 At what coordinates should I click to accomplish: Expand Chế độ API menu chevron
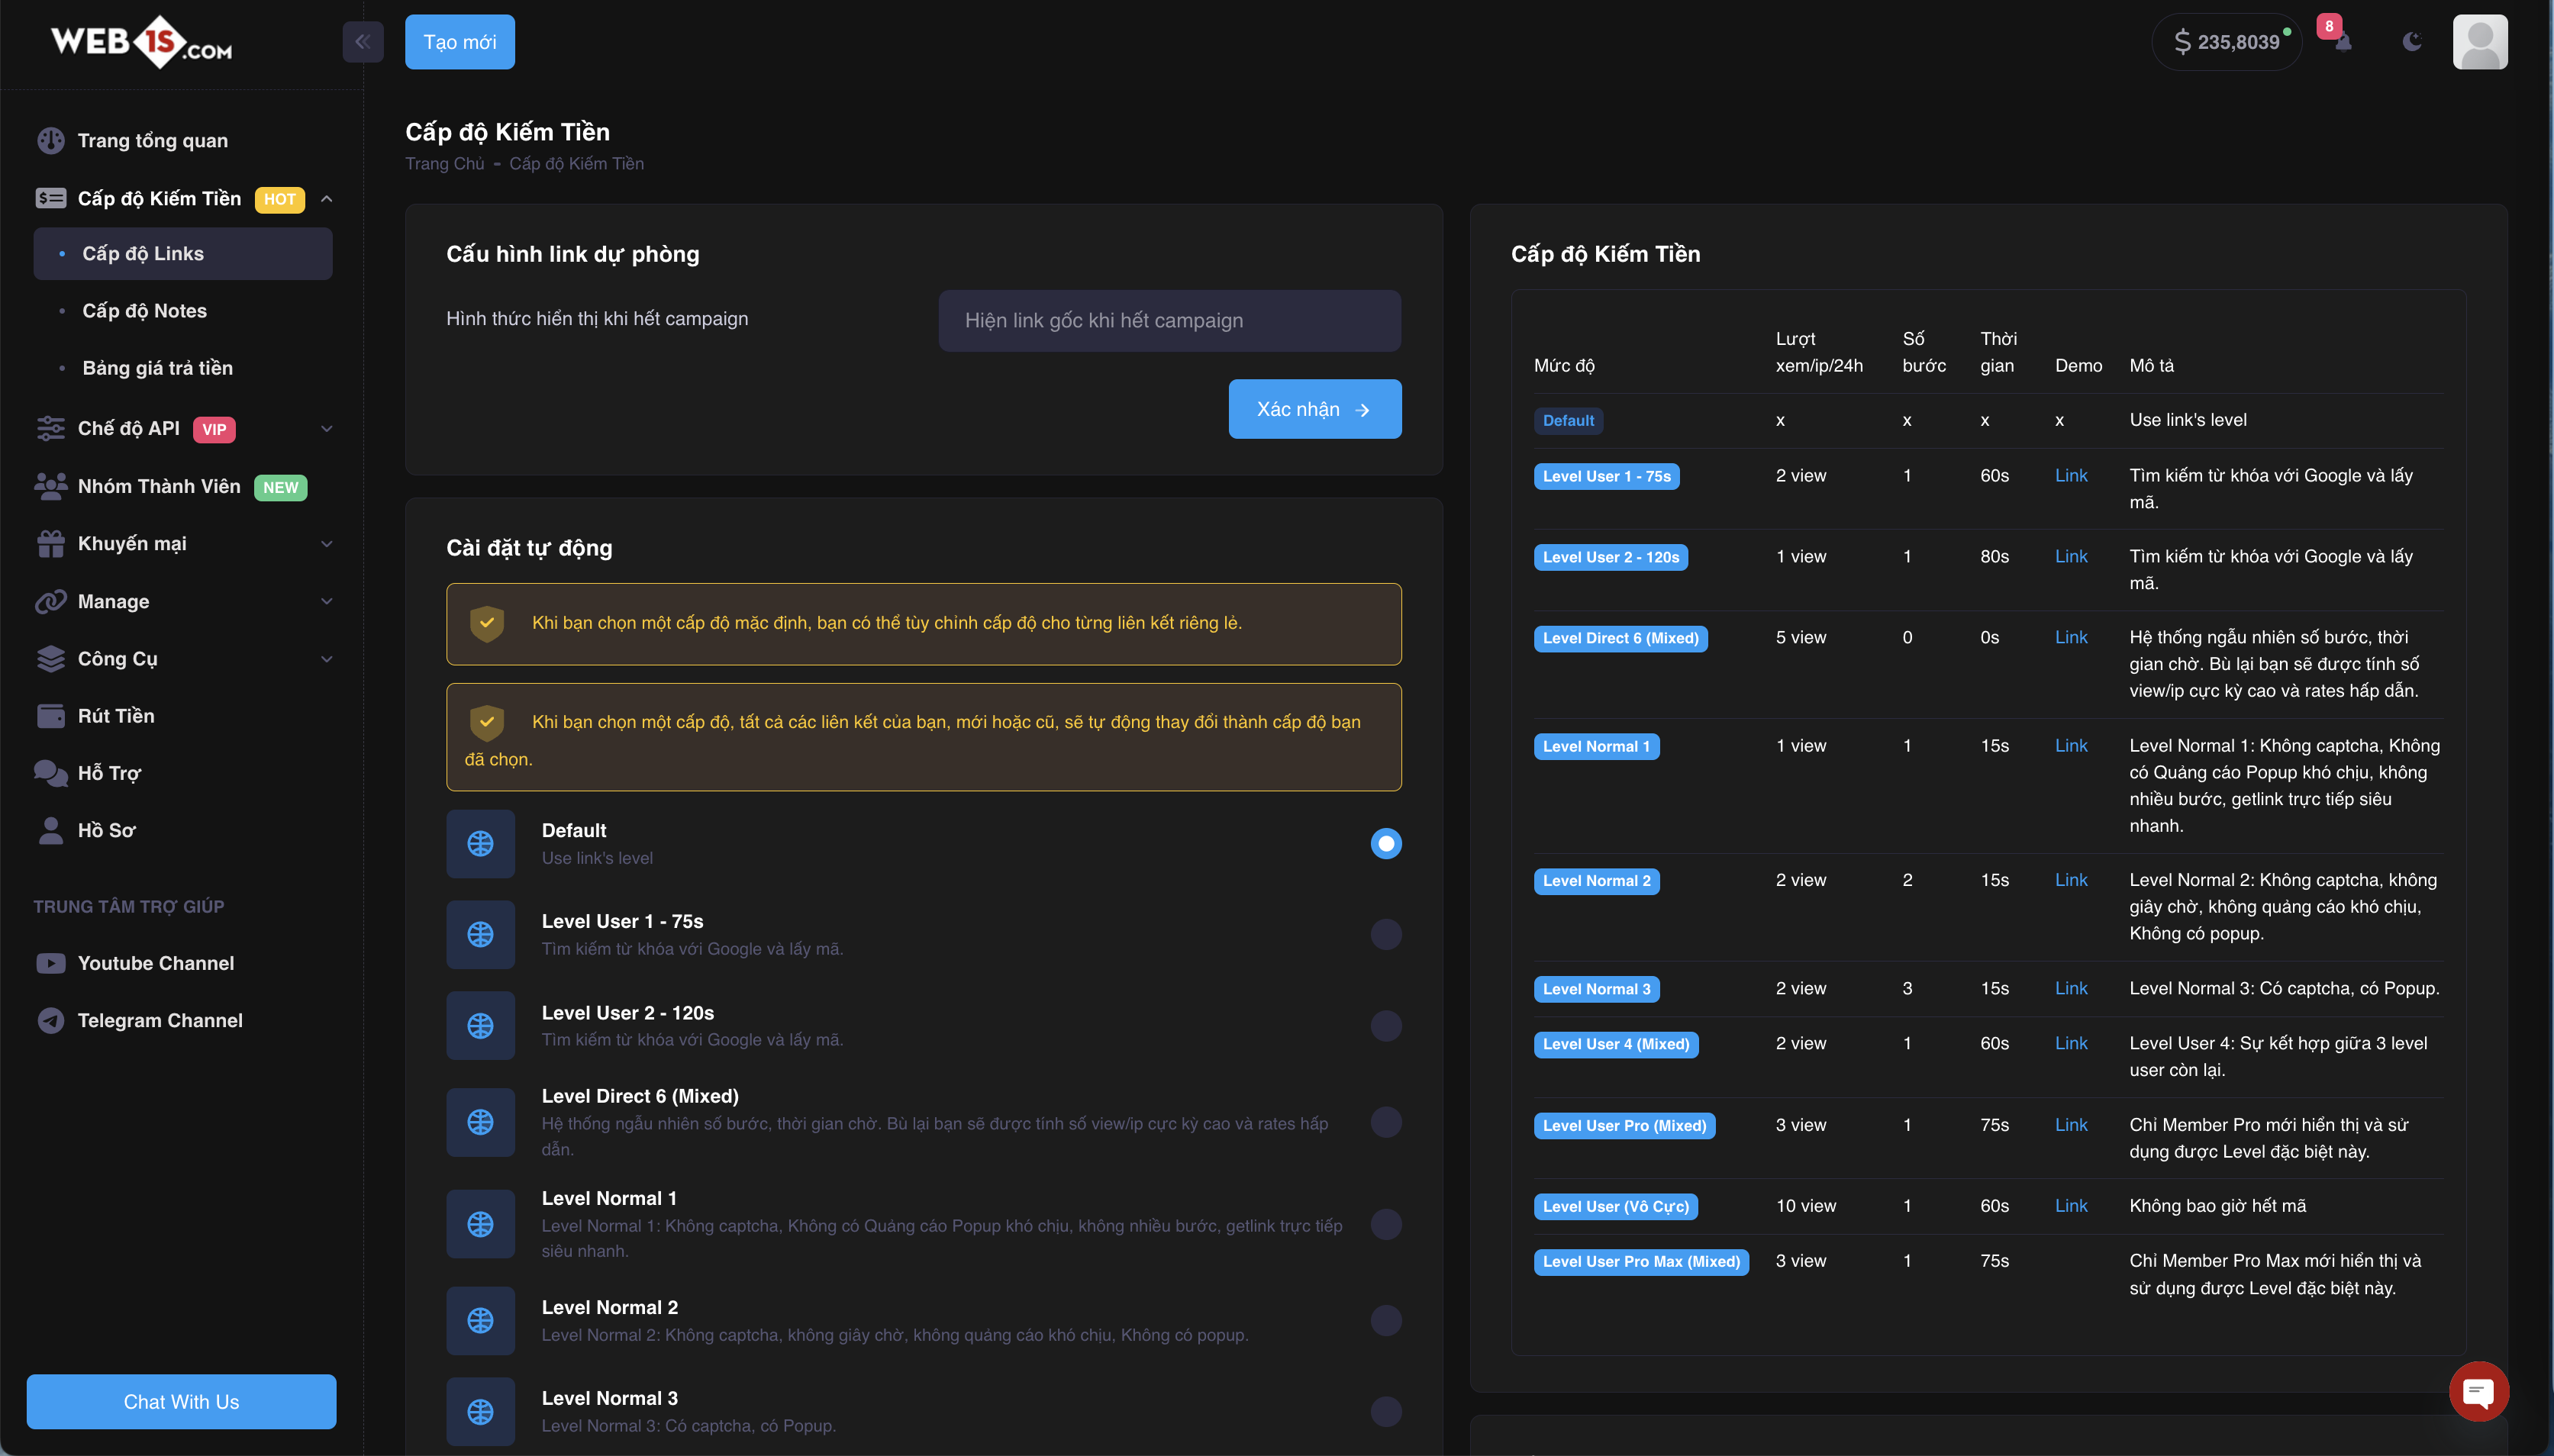[x=327, y=429]
